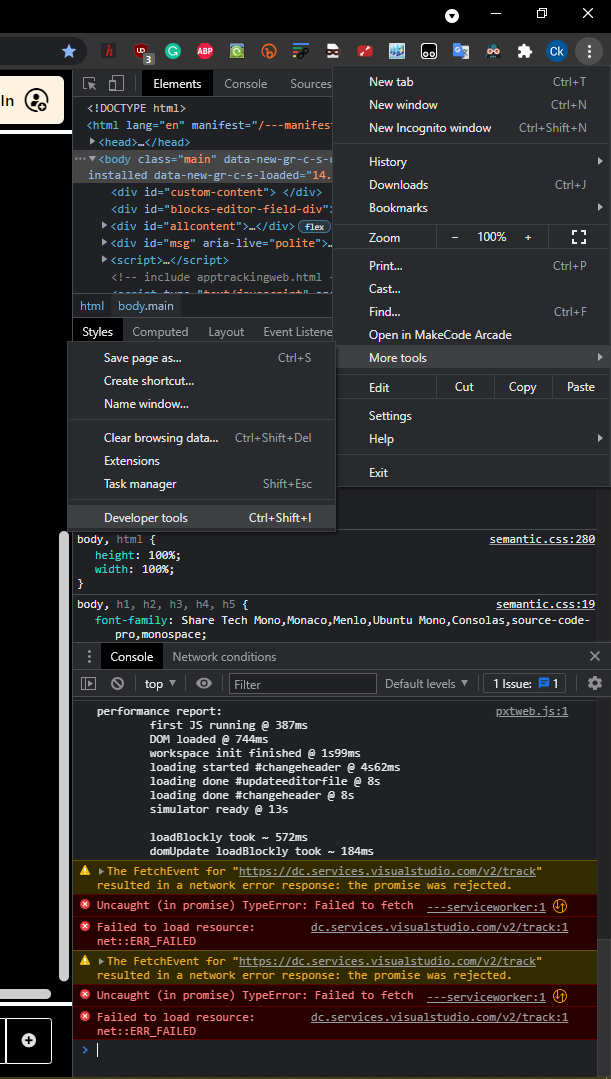Open the Grammarly extension icon
The image size is (611, 1079).
coord(173,51)
